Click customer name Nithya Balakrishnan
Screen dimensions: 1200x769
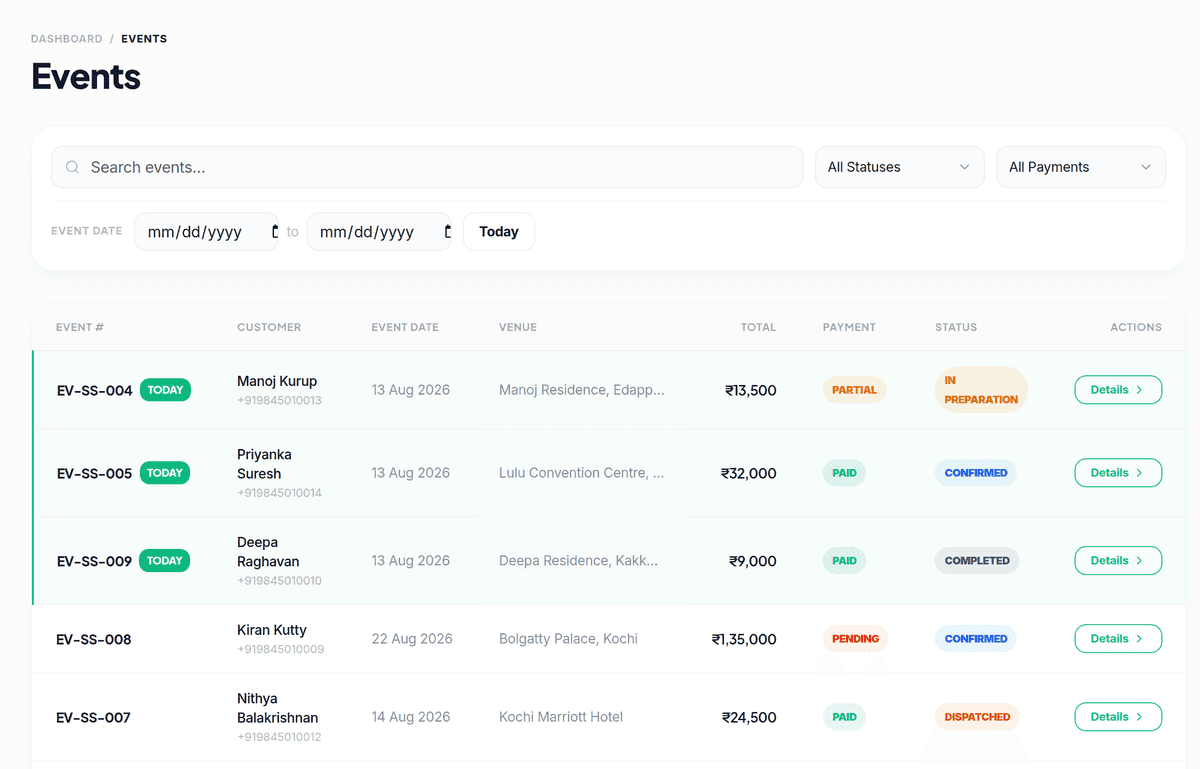coord(278,708)
